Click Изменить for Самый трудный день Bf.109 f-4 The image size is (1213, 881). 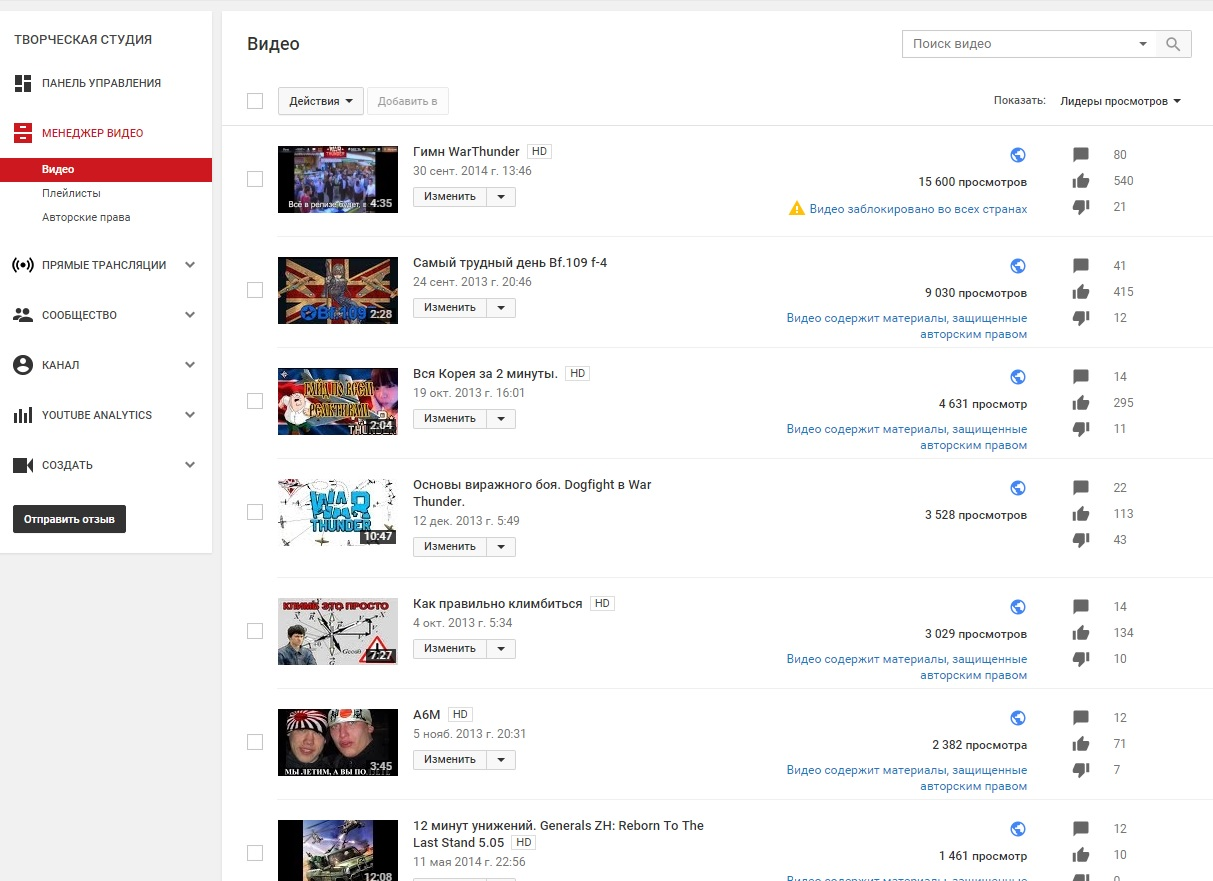click(x=450, y=308)
